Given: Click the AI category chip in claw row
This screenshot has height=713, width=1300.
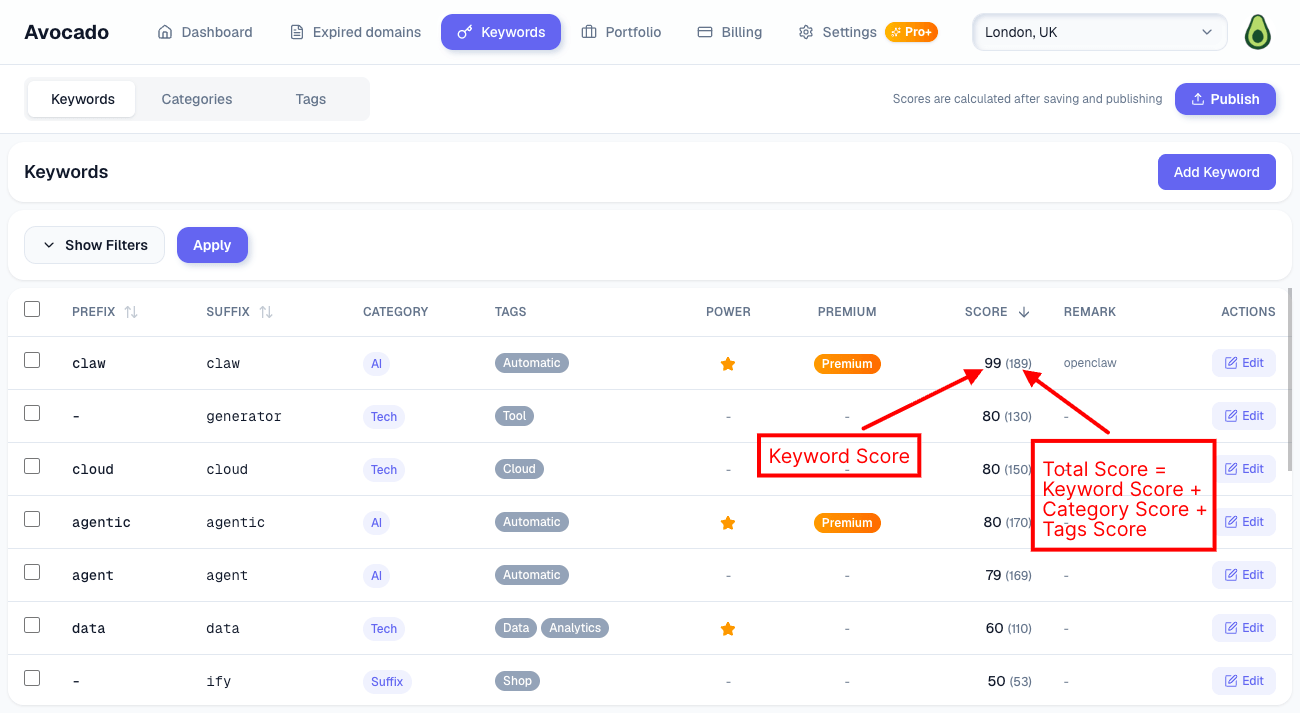Looking at the screenshot, I should point(376,364).
